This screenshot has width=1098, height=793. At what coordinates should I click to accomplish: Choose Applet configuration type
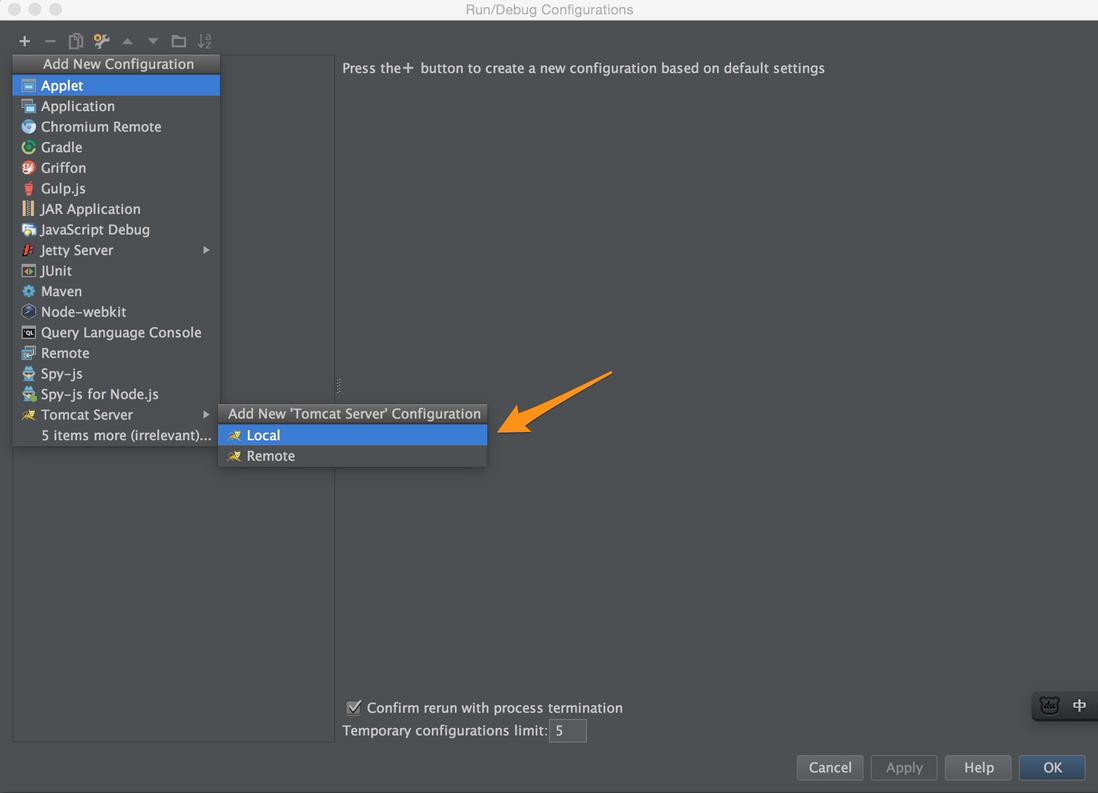tap(116, 85)
